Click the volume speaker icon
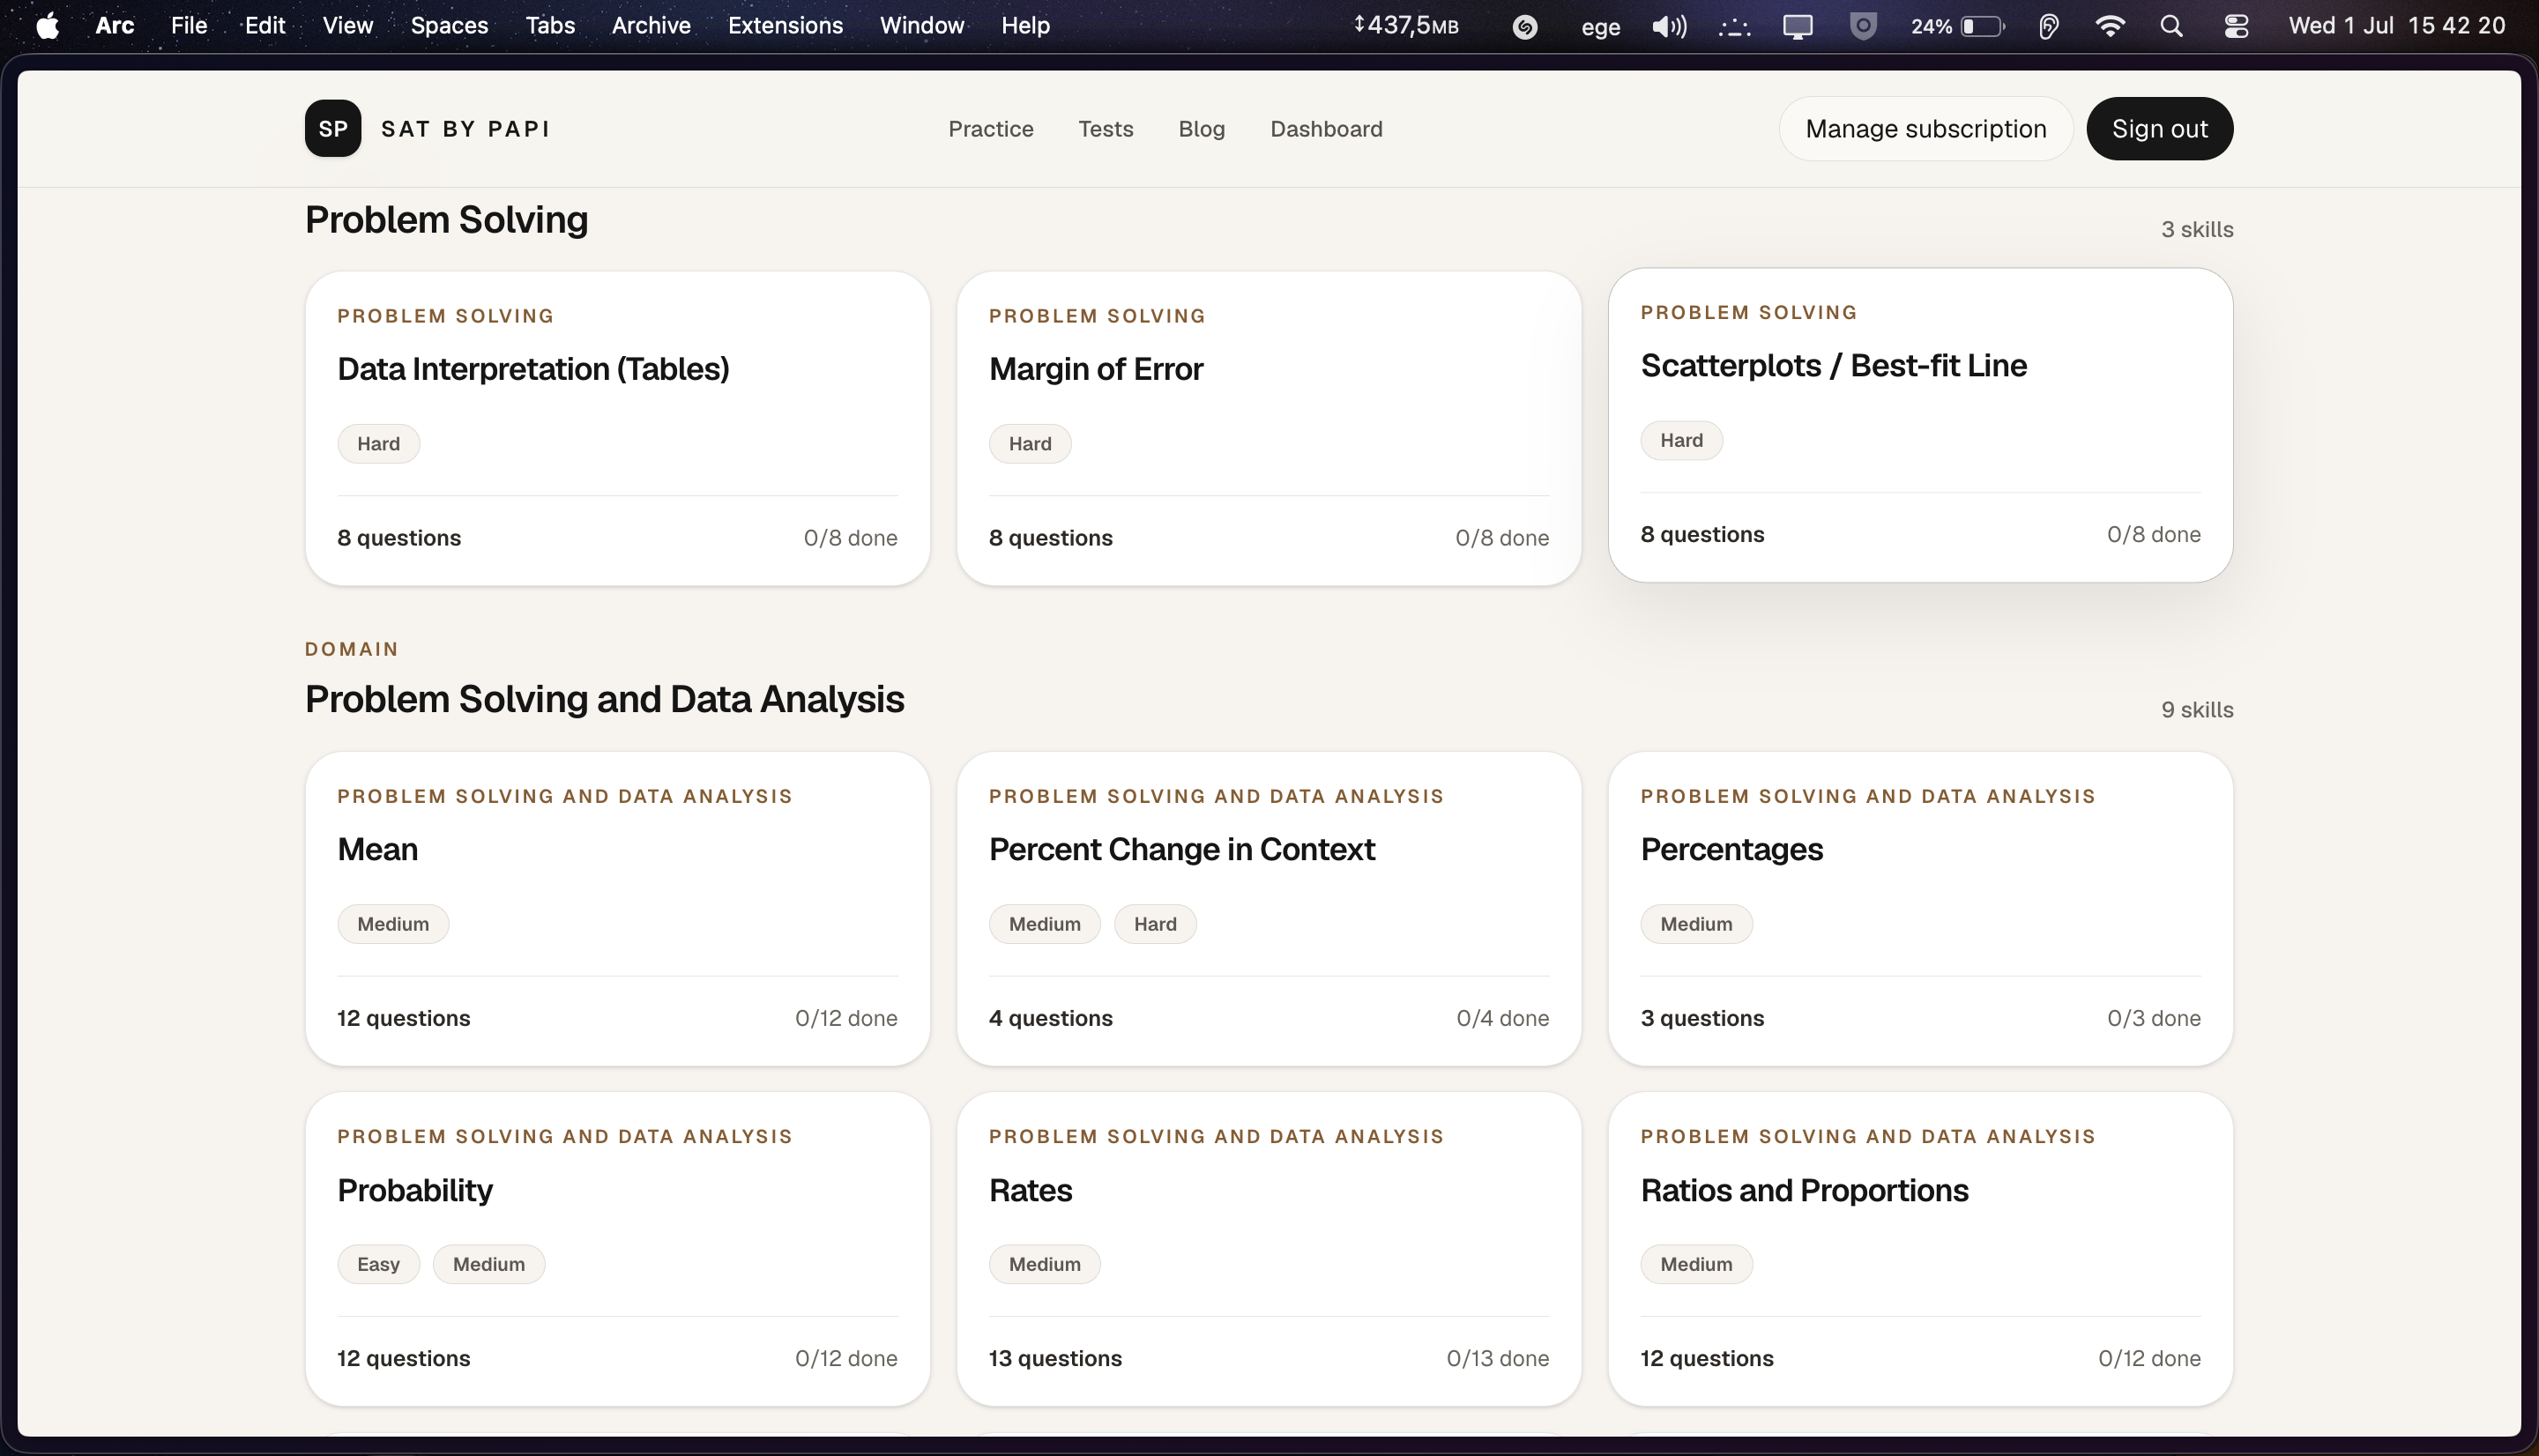 [x=1669, y=26]
